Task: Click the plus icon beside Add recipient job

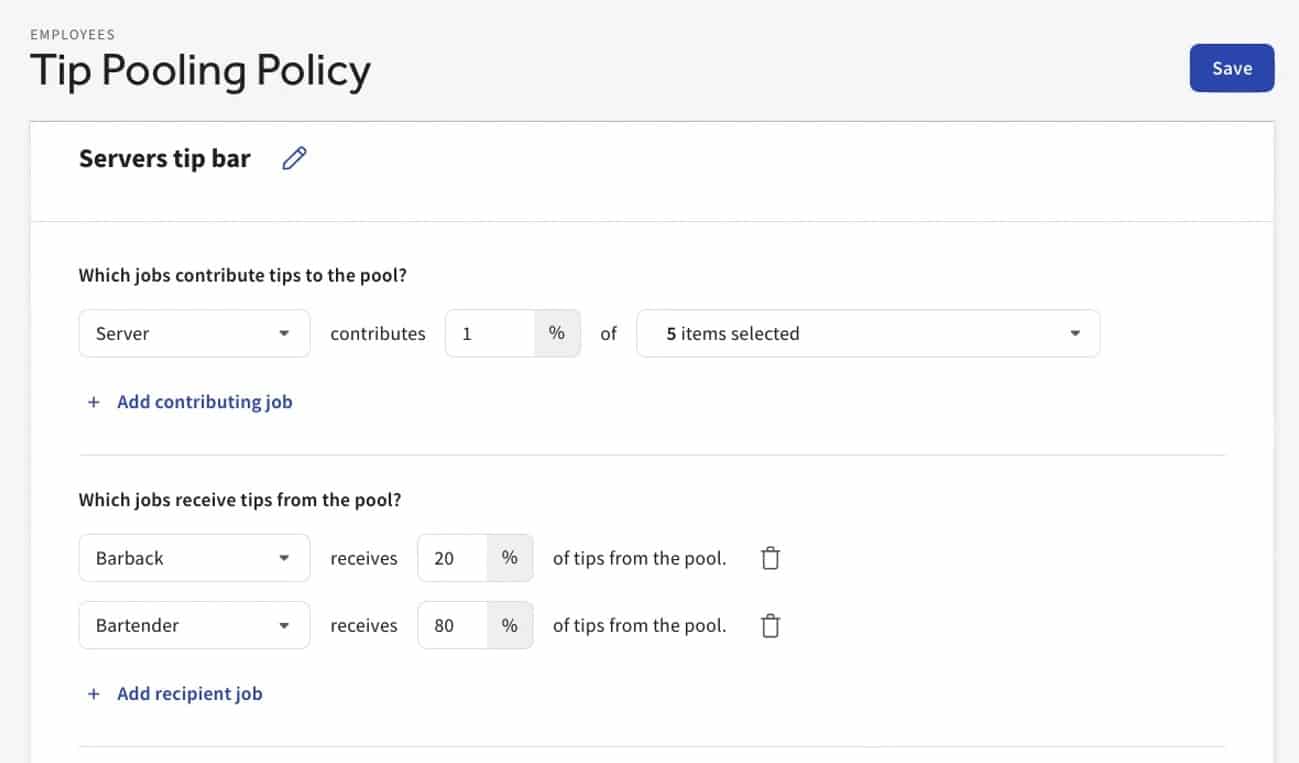Action: 93,693
